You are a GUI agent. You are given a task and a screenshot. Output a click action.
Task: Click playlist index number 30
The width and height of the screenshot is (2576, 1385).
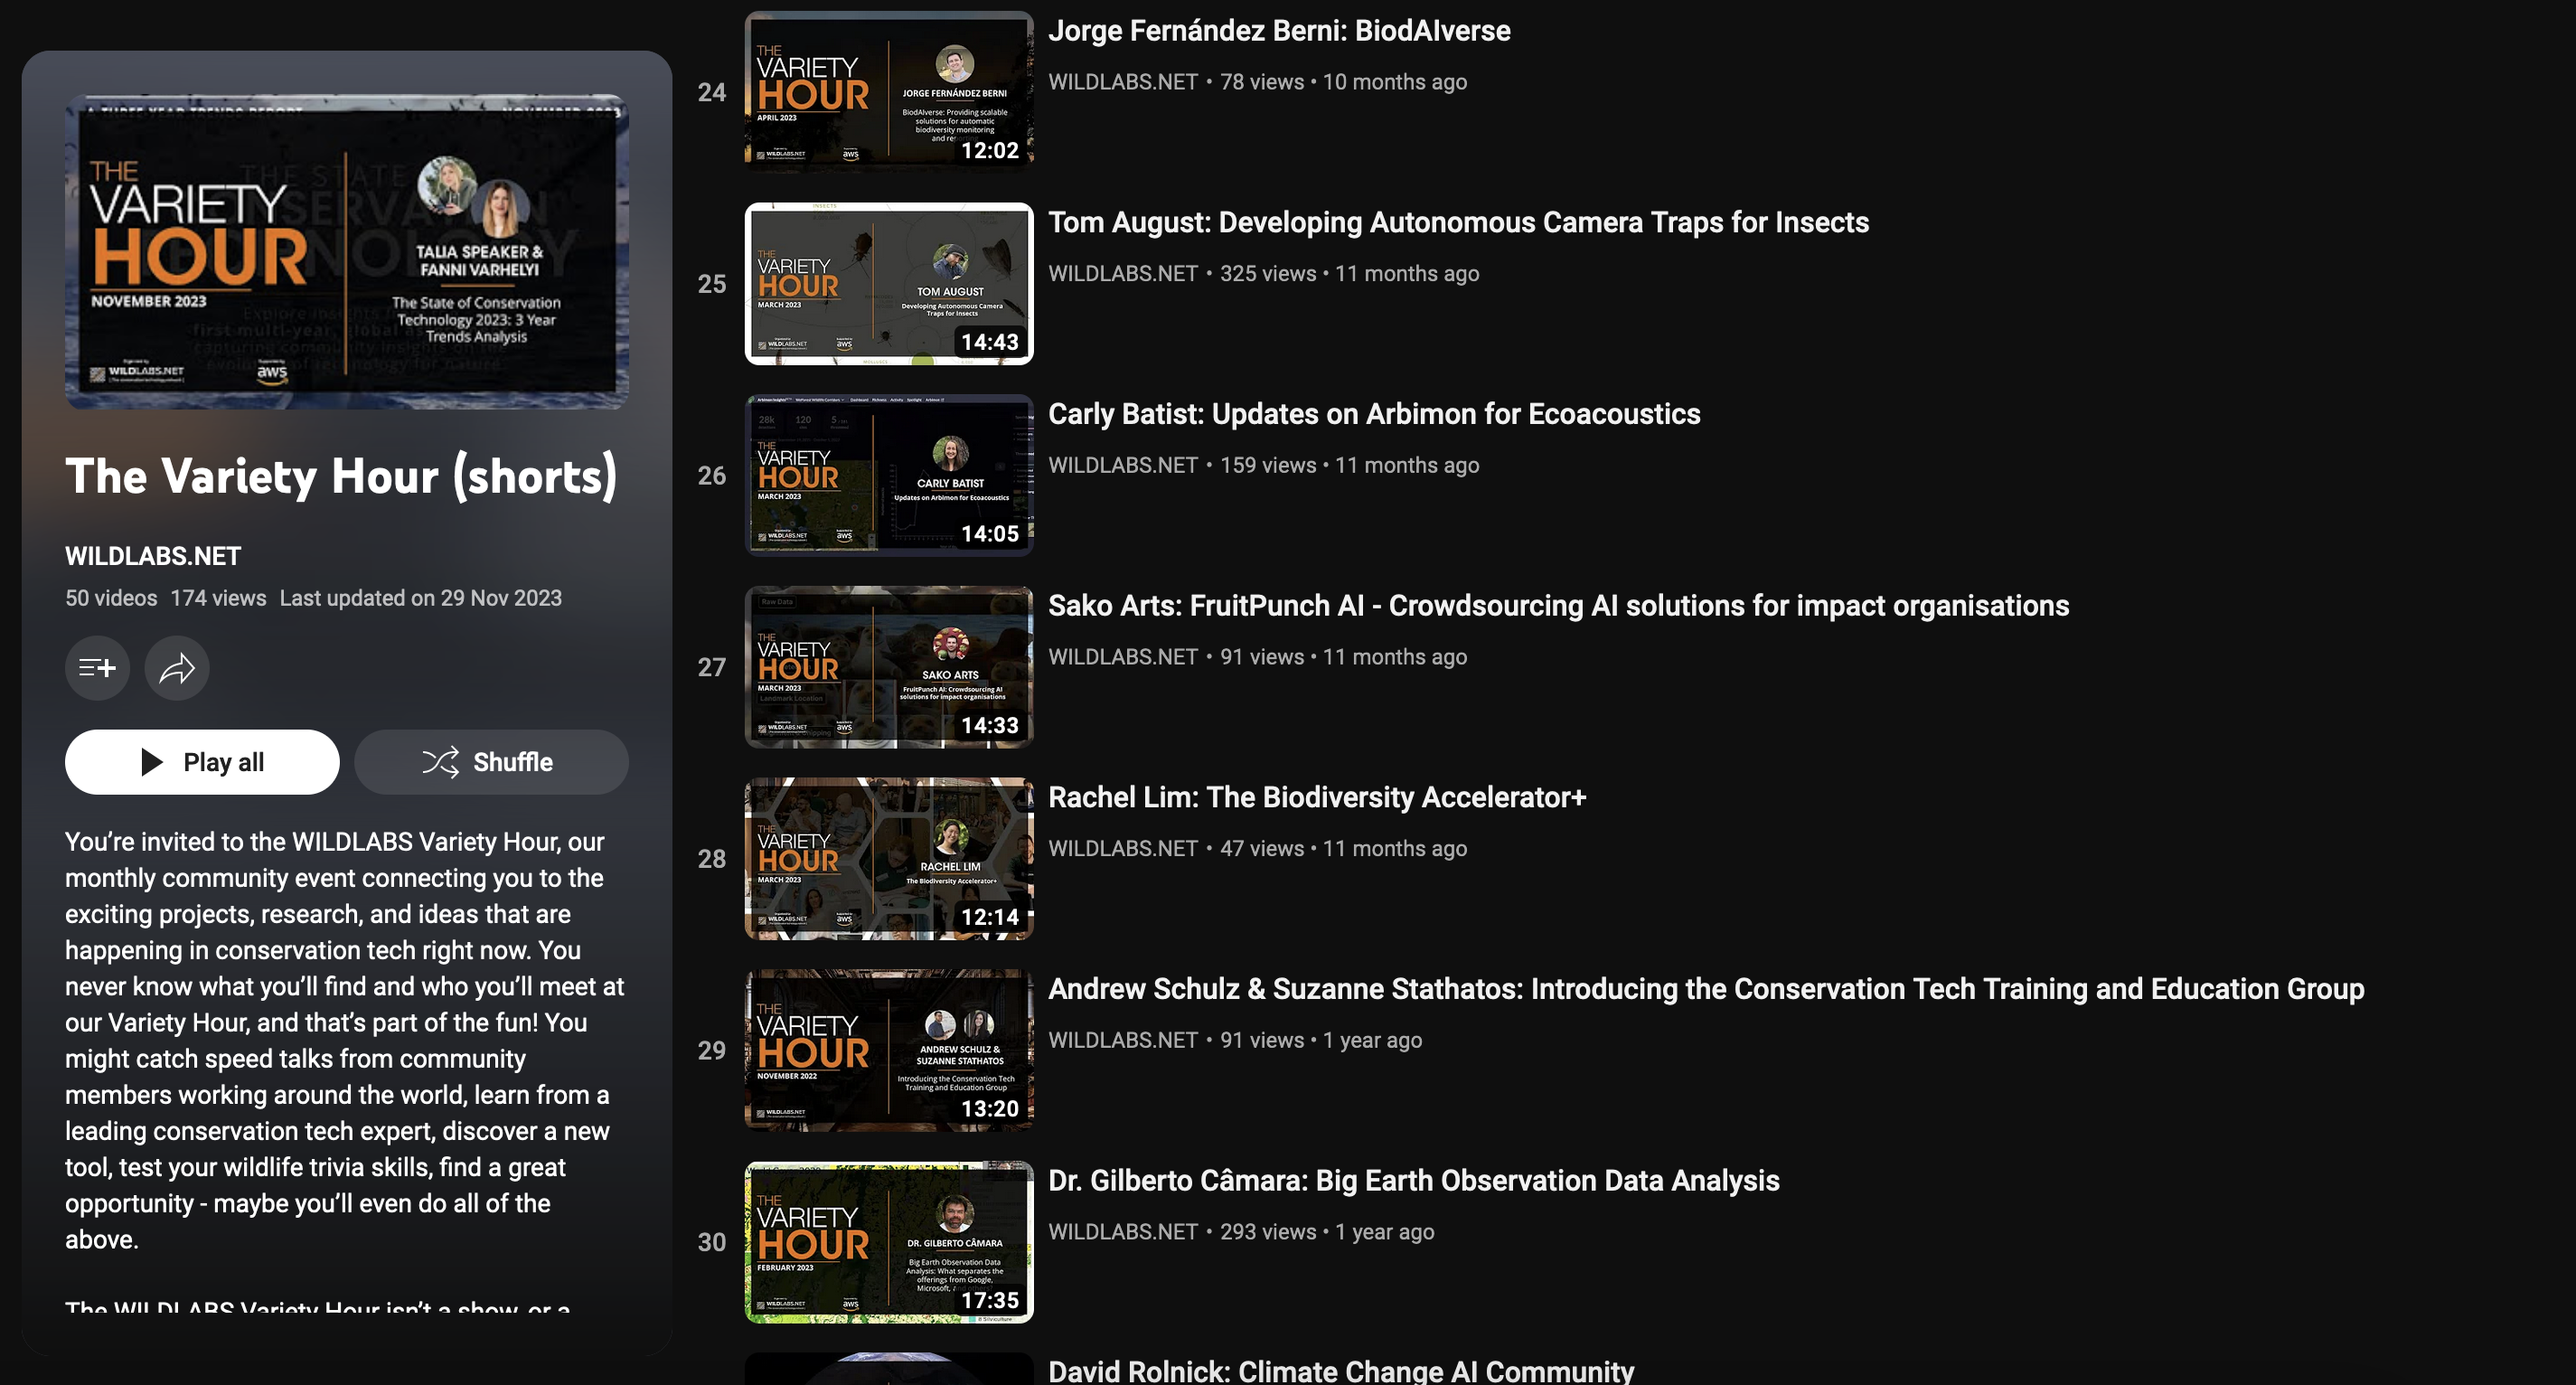711,1243
